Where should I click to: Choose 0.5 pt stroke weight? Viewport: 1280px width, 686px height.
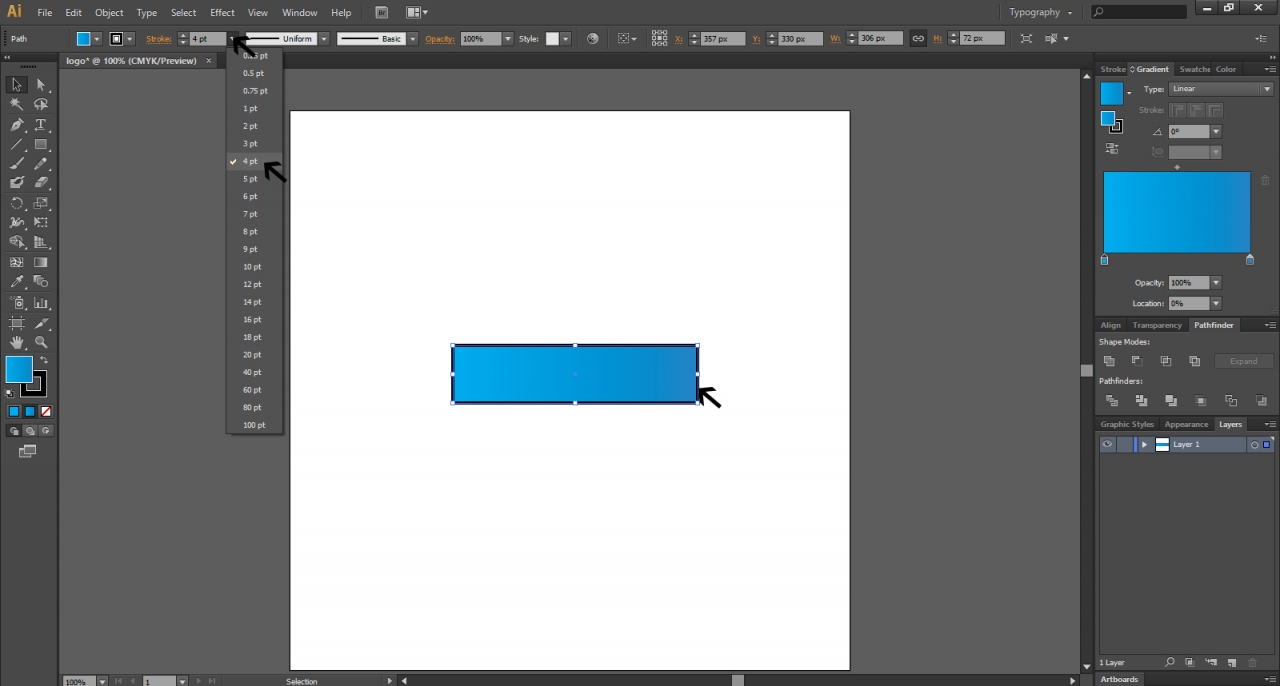point(255,73)
